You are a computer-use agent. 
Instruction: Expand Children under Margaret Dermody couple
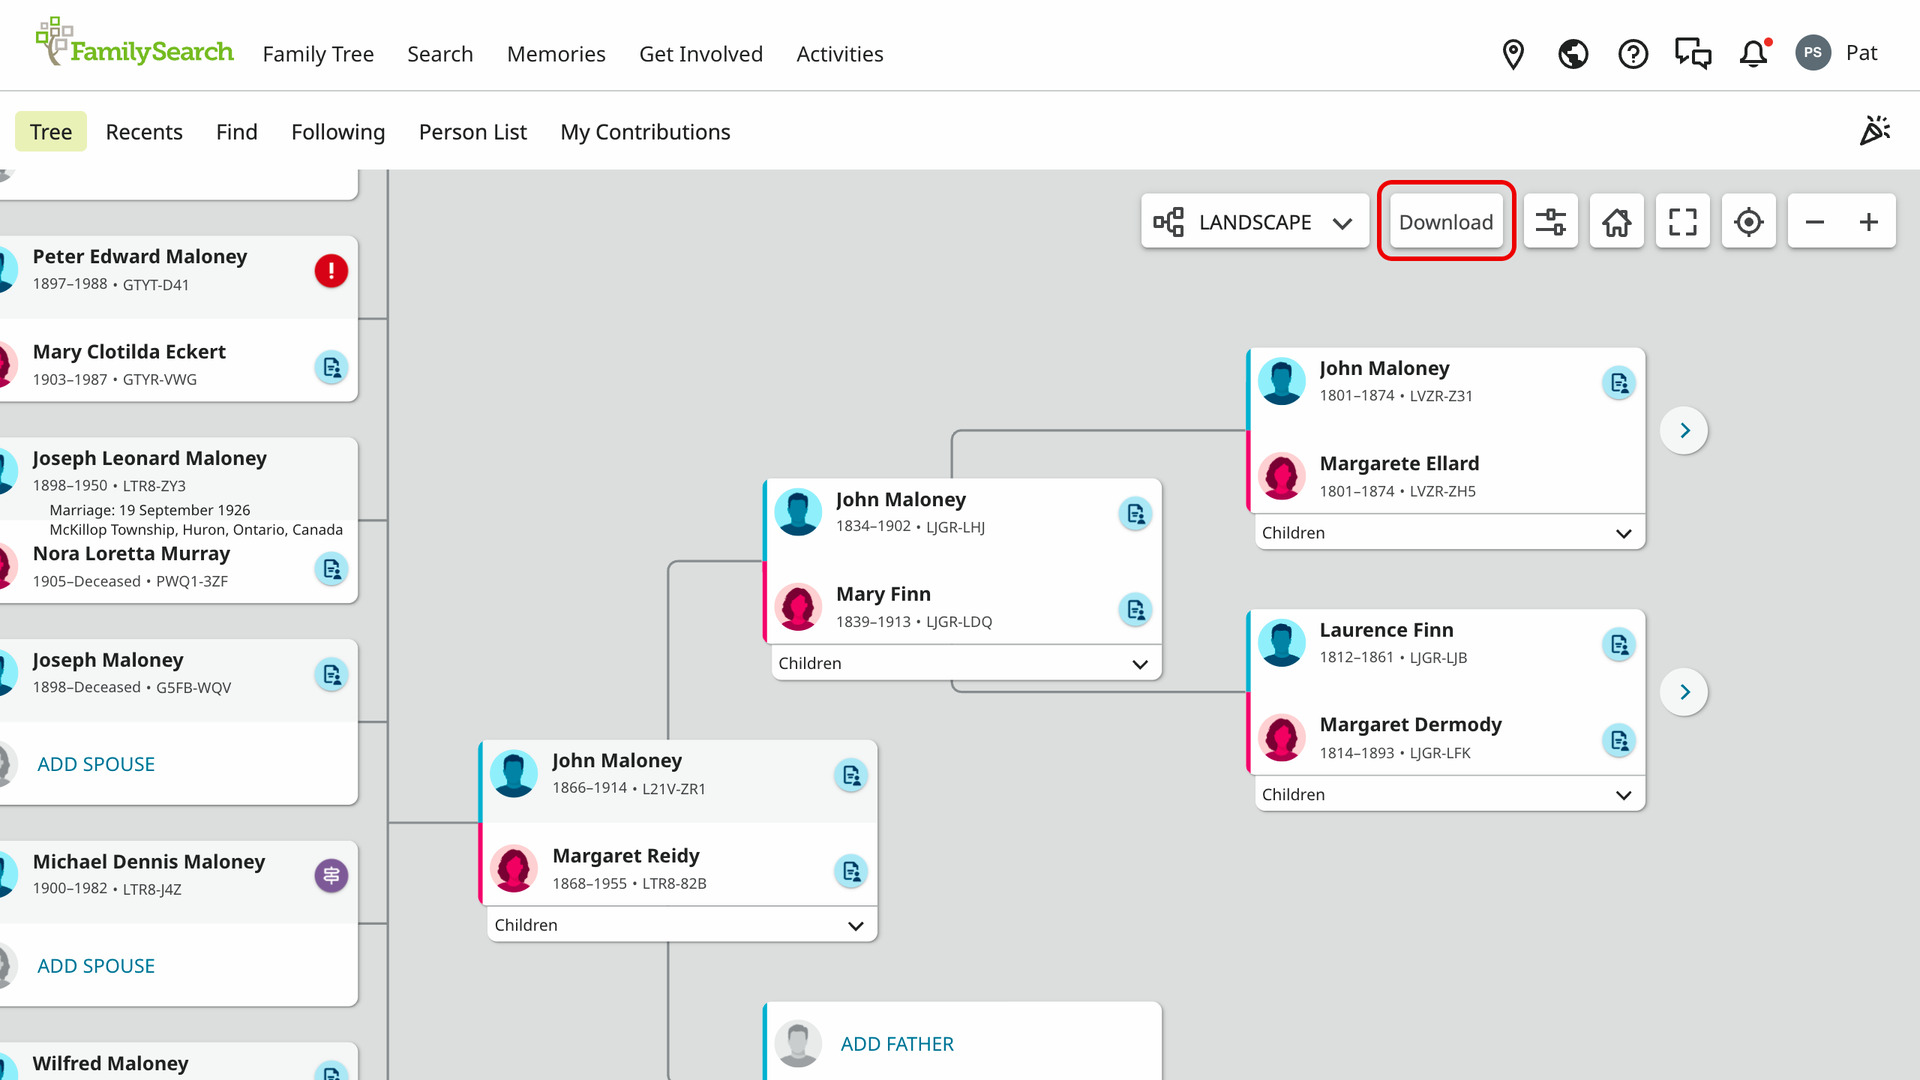pyautogui.click(x=1450, y=794)
